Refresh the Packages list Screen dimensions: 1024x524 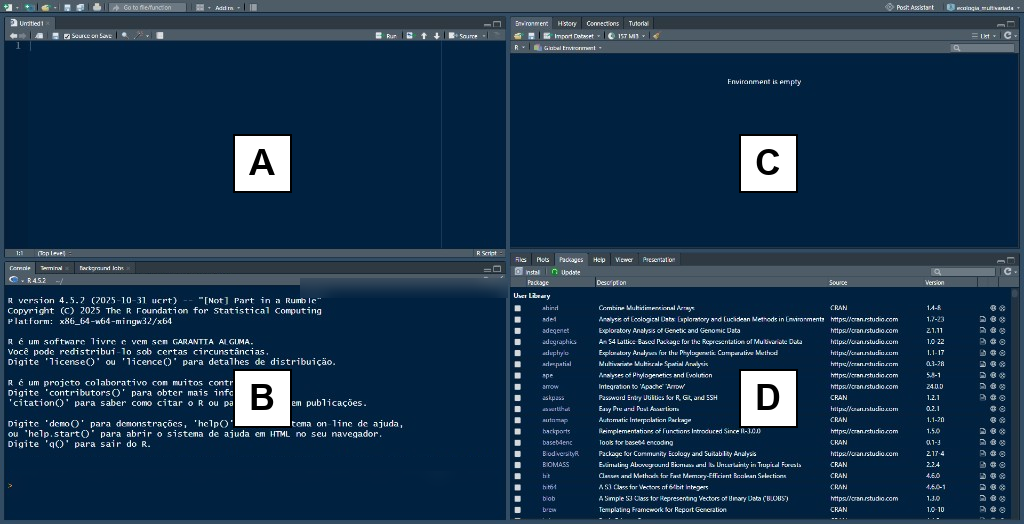click(1008, 271)
